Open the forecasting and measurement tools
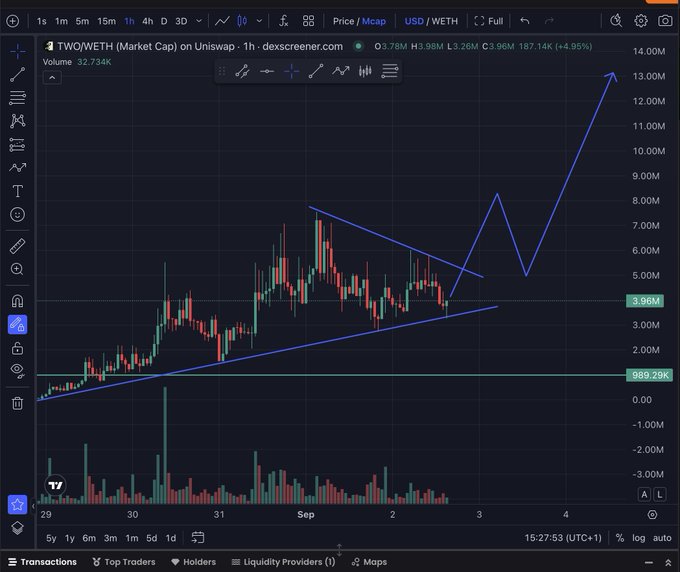 (17, 144)
